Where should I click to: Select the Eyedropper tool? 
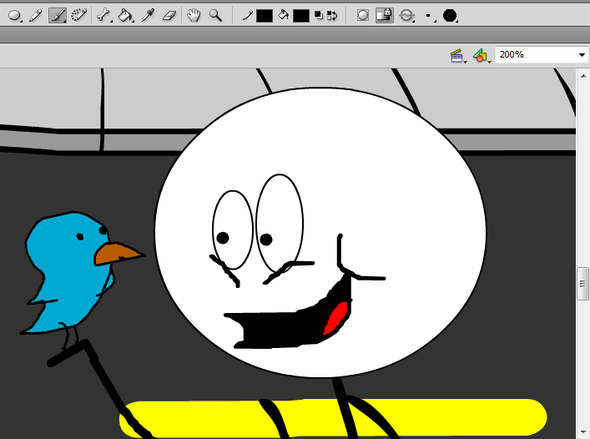click(x=148, y=16)
